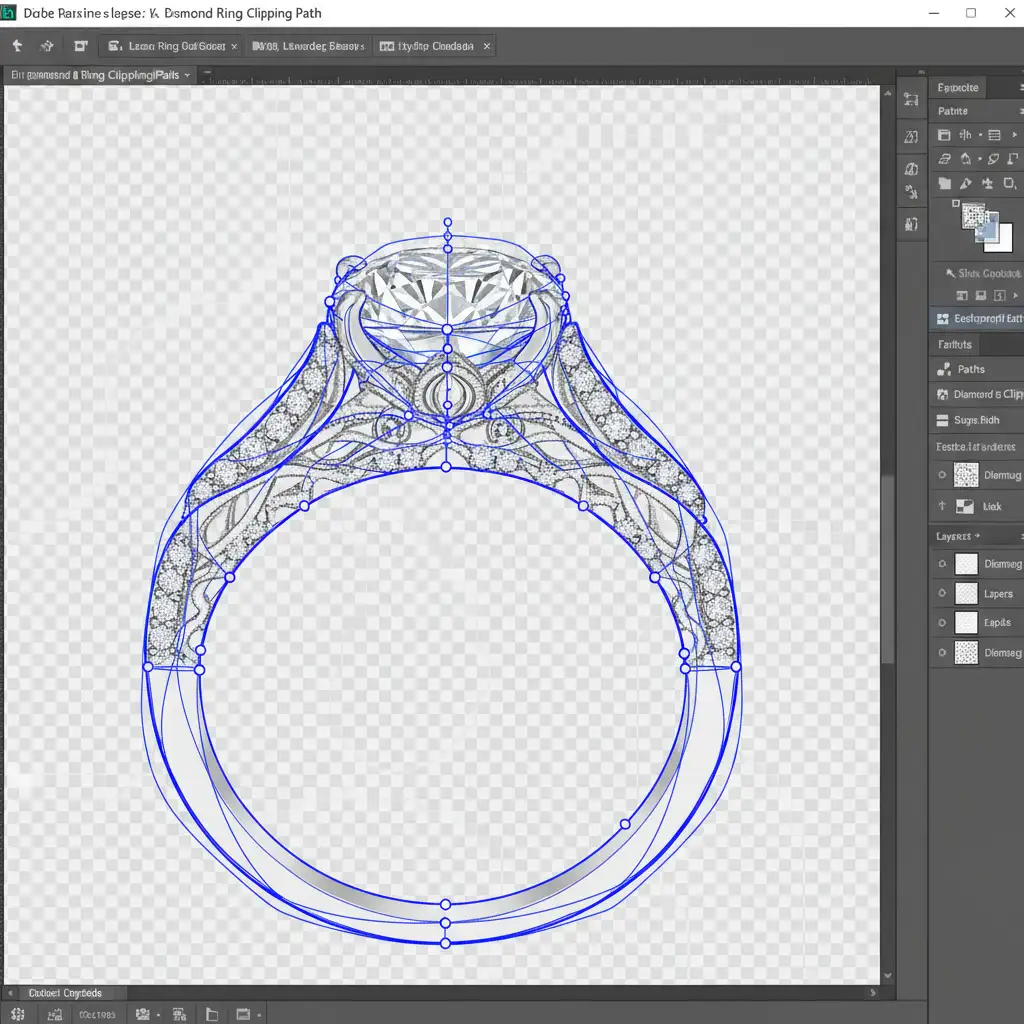Click the top icon in narrow side strip
The height and width of the screenshot is (1024, 1024).
[911, 100]
